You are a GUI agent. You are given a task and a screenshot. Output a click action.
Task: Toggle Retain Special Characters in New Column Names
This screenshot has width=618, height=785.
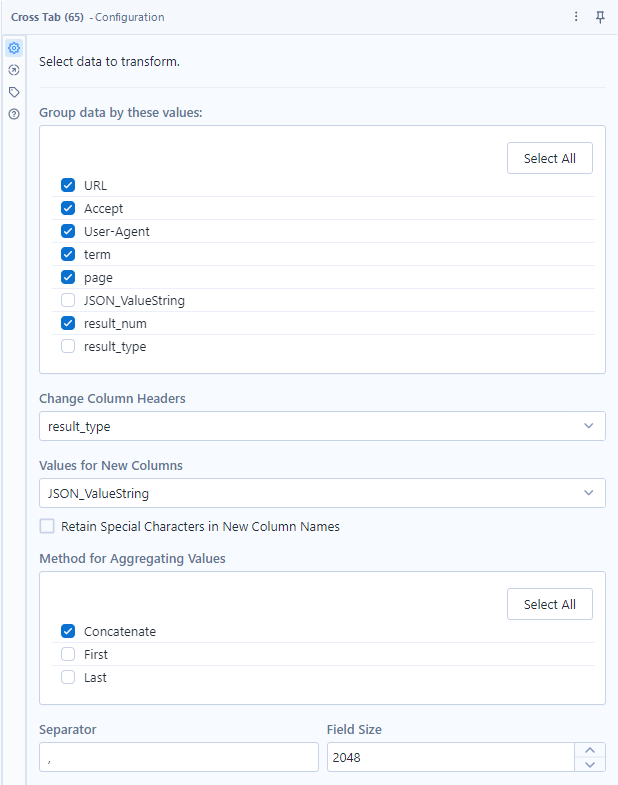pos(47,526)
